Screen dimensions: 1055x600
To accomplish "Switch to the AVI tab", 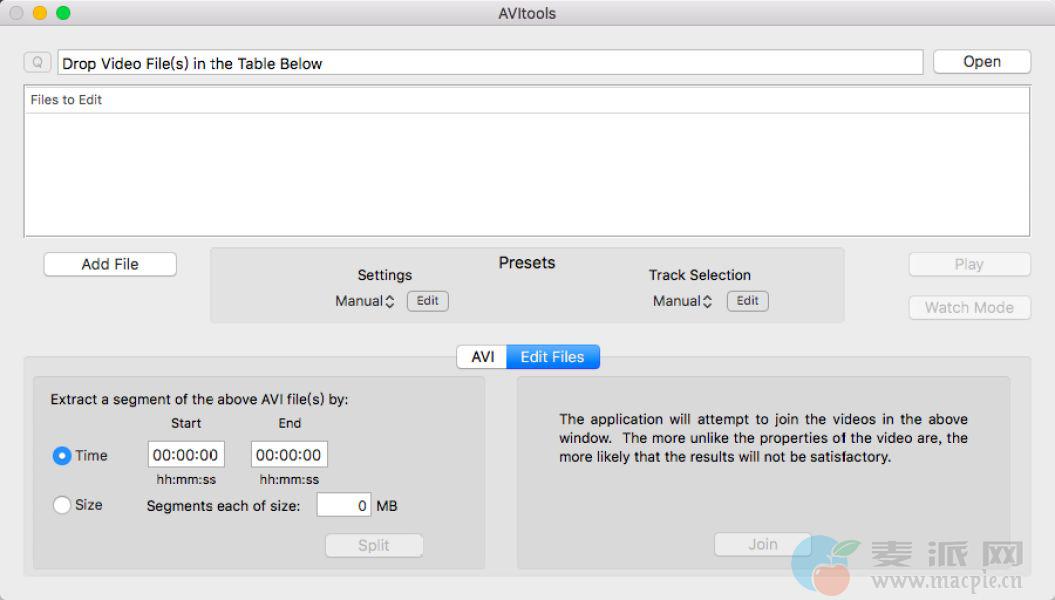I will click(x=482, y=357).
